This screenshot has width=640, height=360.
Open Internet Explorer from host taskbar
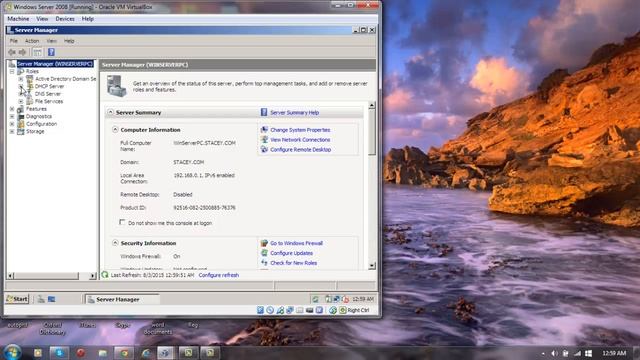click(146, 353)
